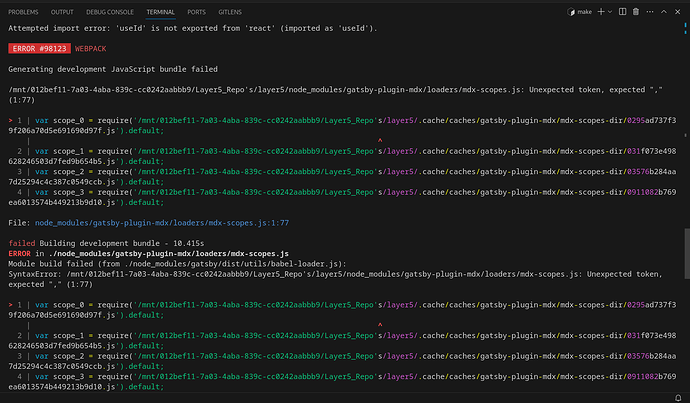Image resolution: width=690 pixels, height=403 pixels.
Task: Click the make terminal label text
Action: 584,12
